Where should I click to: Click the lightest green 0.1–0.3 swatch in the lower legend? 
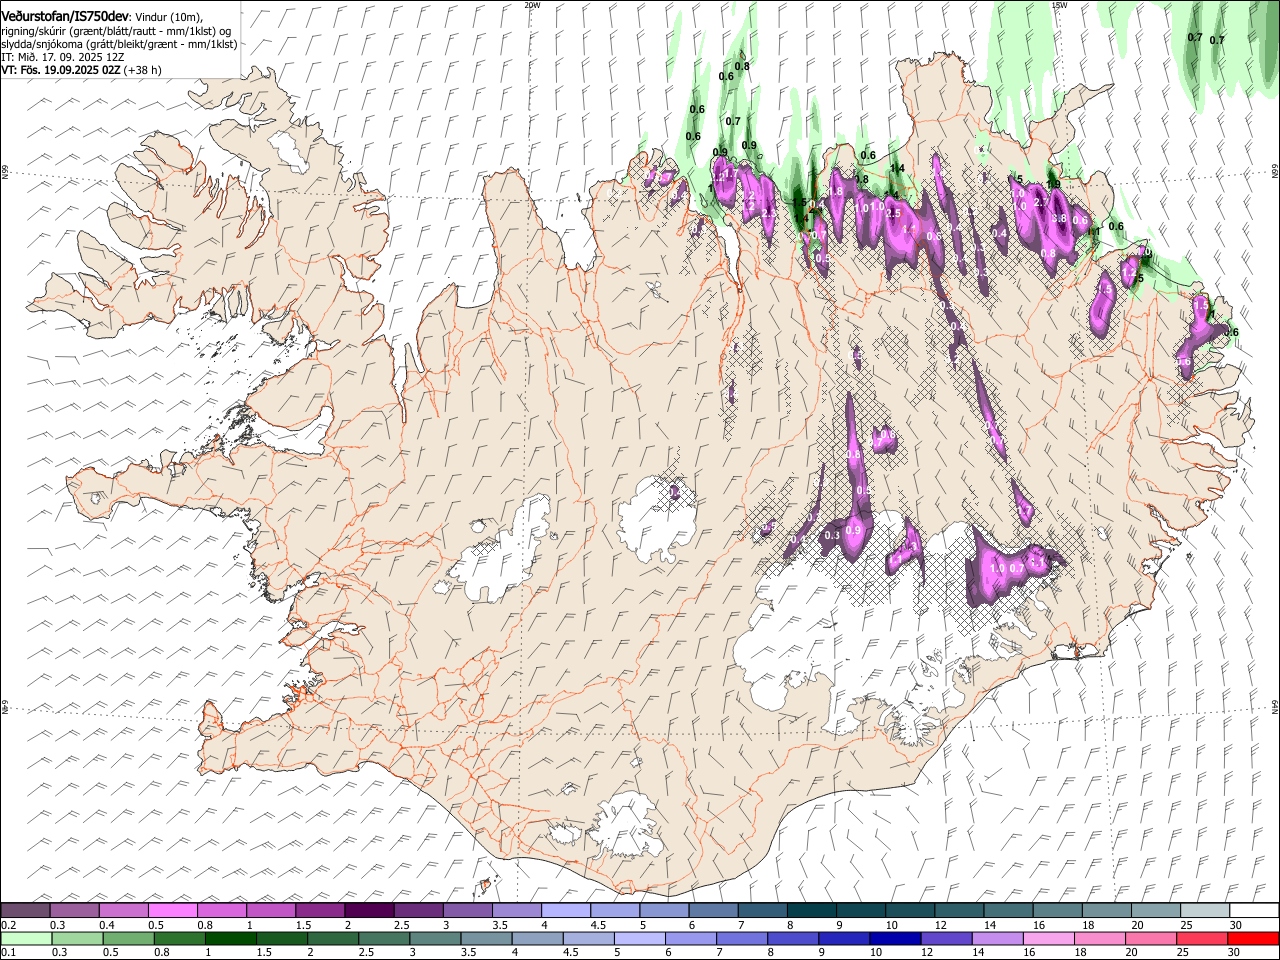pyautogui.click(x=26, y=938)
